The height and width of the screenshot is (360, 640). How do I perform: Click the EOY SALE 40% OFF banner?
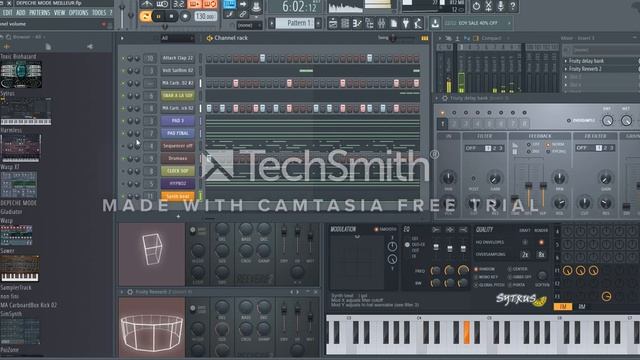click(478, 23)
